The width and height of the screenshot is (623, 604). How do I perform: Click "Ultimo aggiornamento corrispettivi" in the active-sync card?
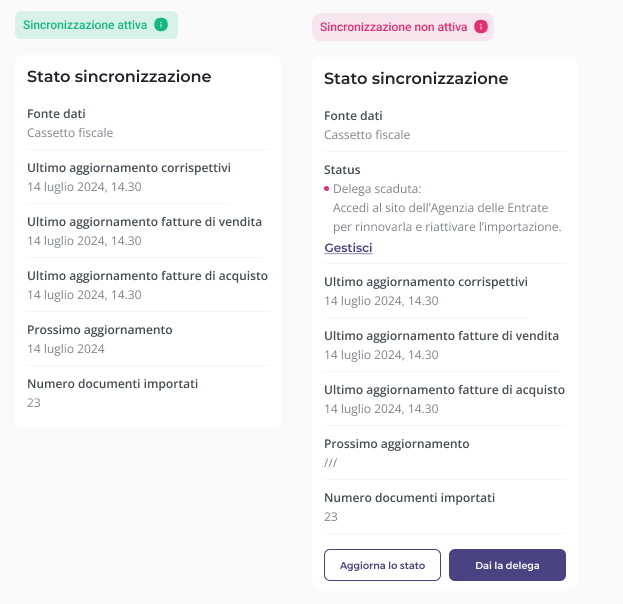(x=129, y=167)
